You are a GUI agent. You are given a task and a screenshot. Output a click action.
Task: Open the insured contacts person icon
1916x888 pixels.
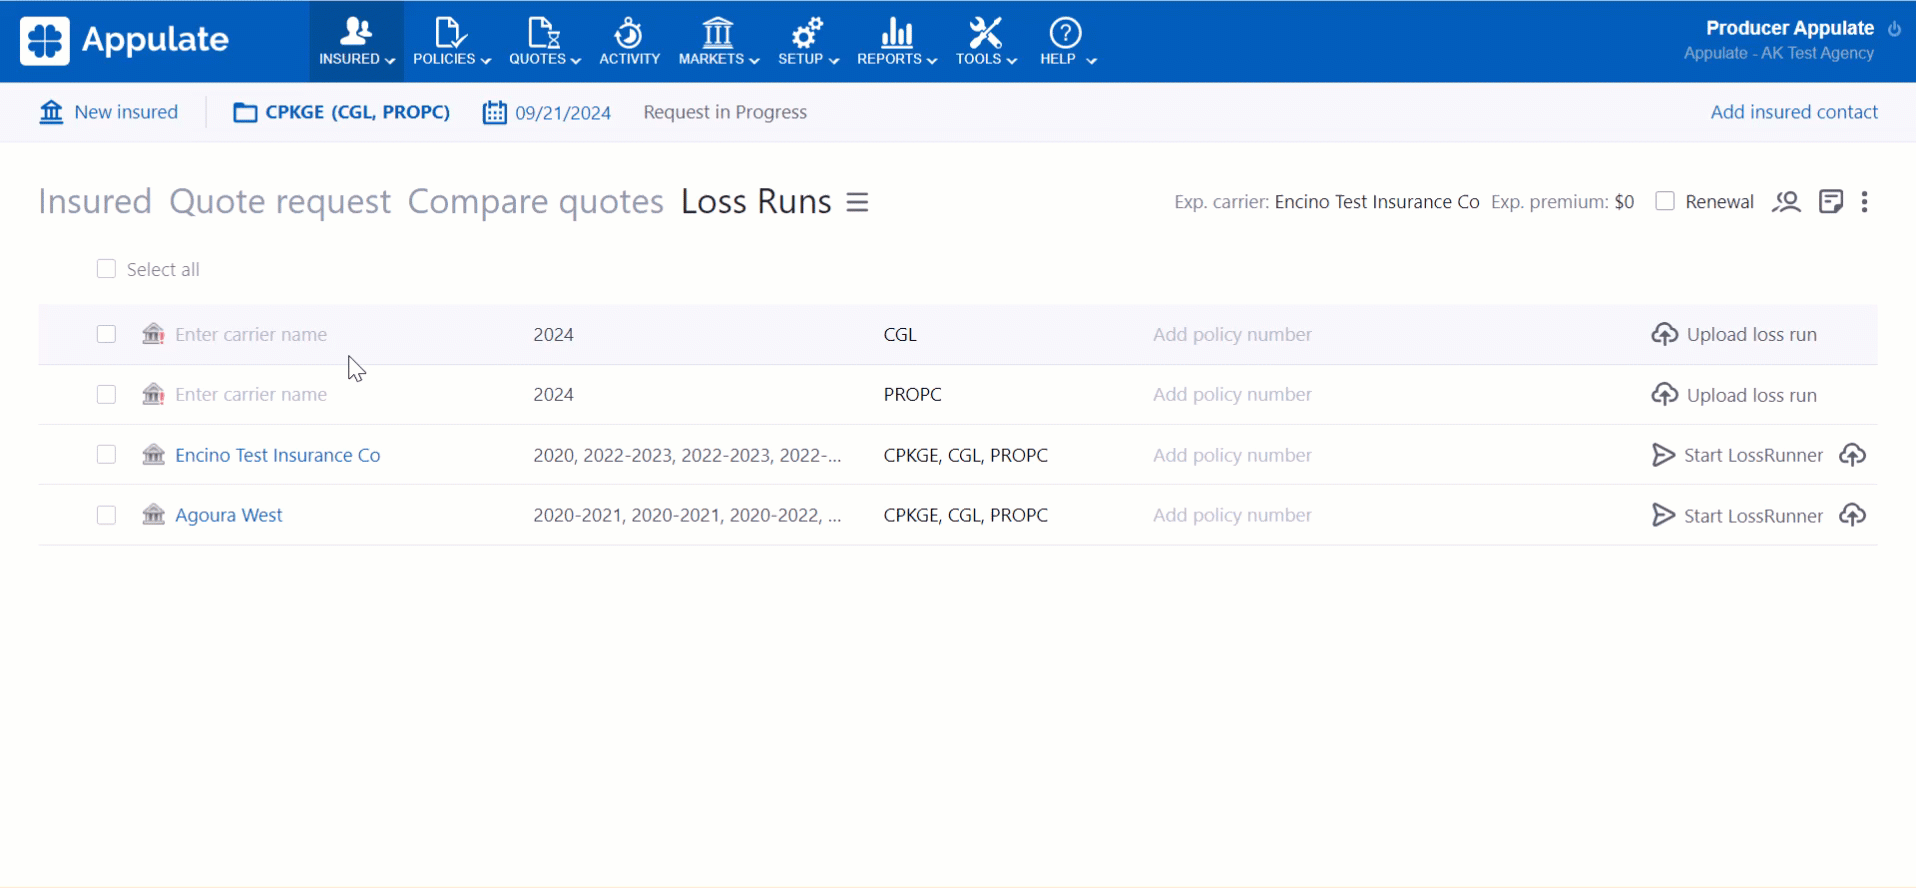click(x=1786, y=202)
